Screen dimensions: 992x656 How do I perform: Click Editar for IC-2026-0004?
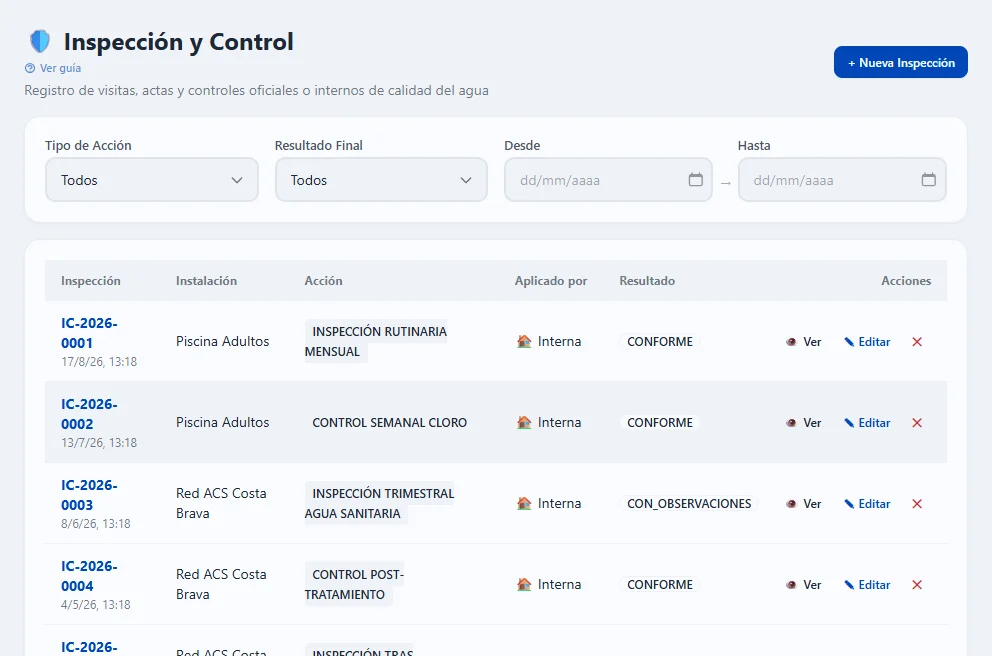pyautogui.click(x=867, y=585)
